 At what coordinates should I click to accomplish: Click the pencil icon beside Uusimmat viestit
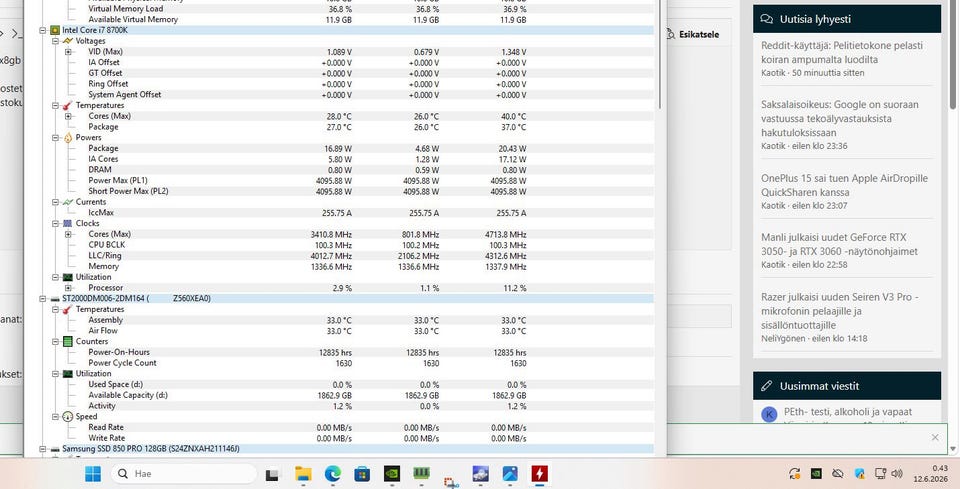coord(767,386)
